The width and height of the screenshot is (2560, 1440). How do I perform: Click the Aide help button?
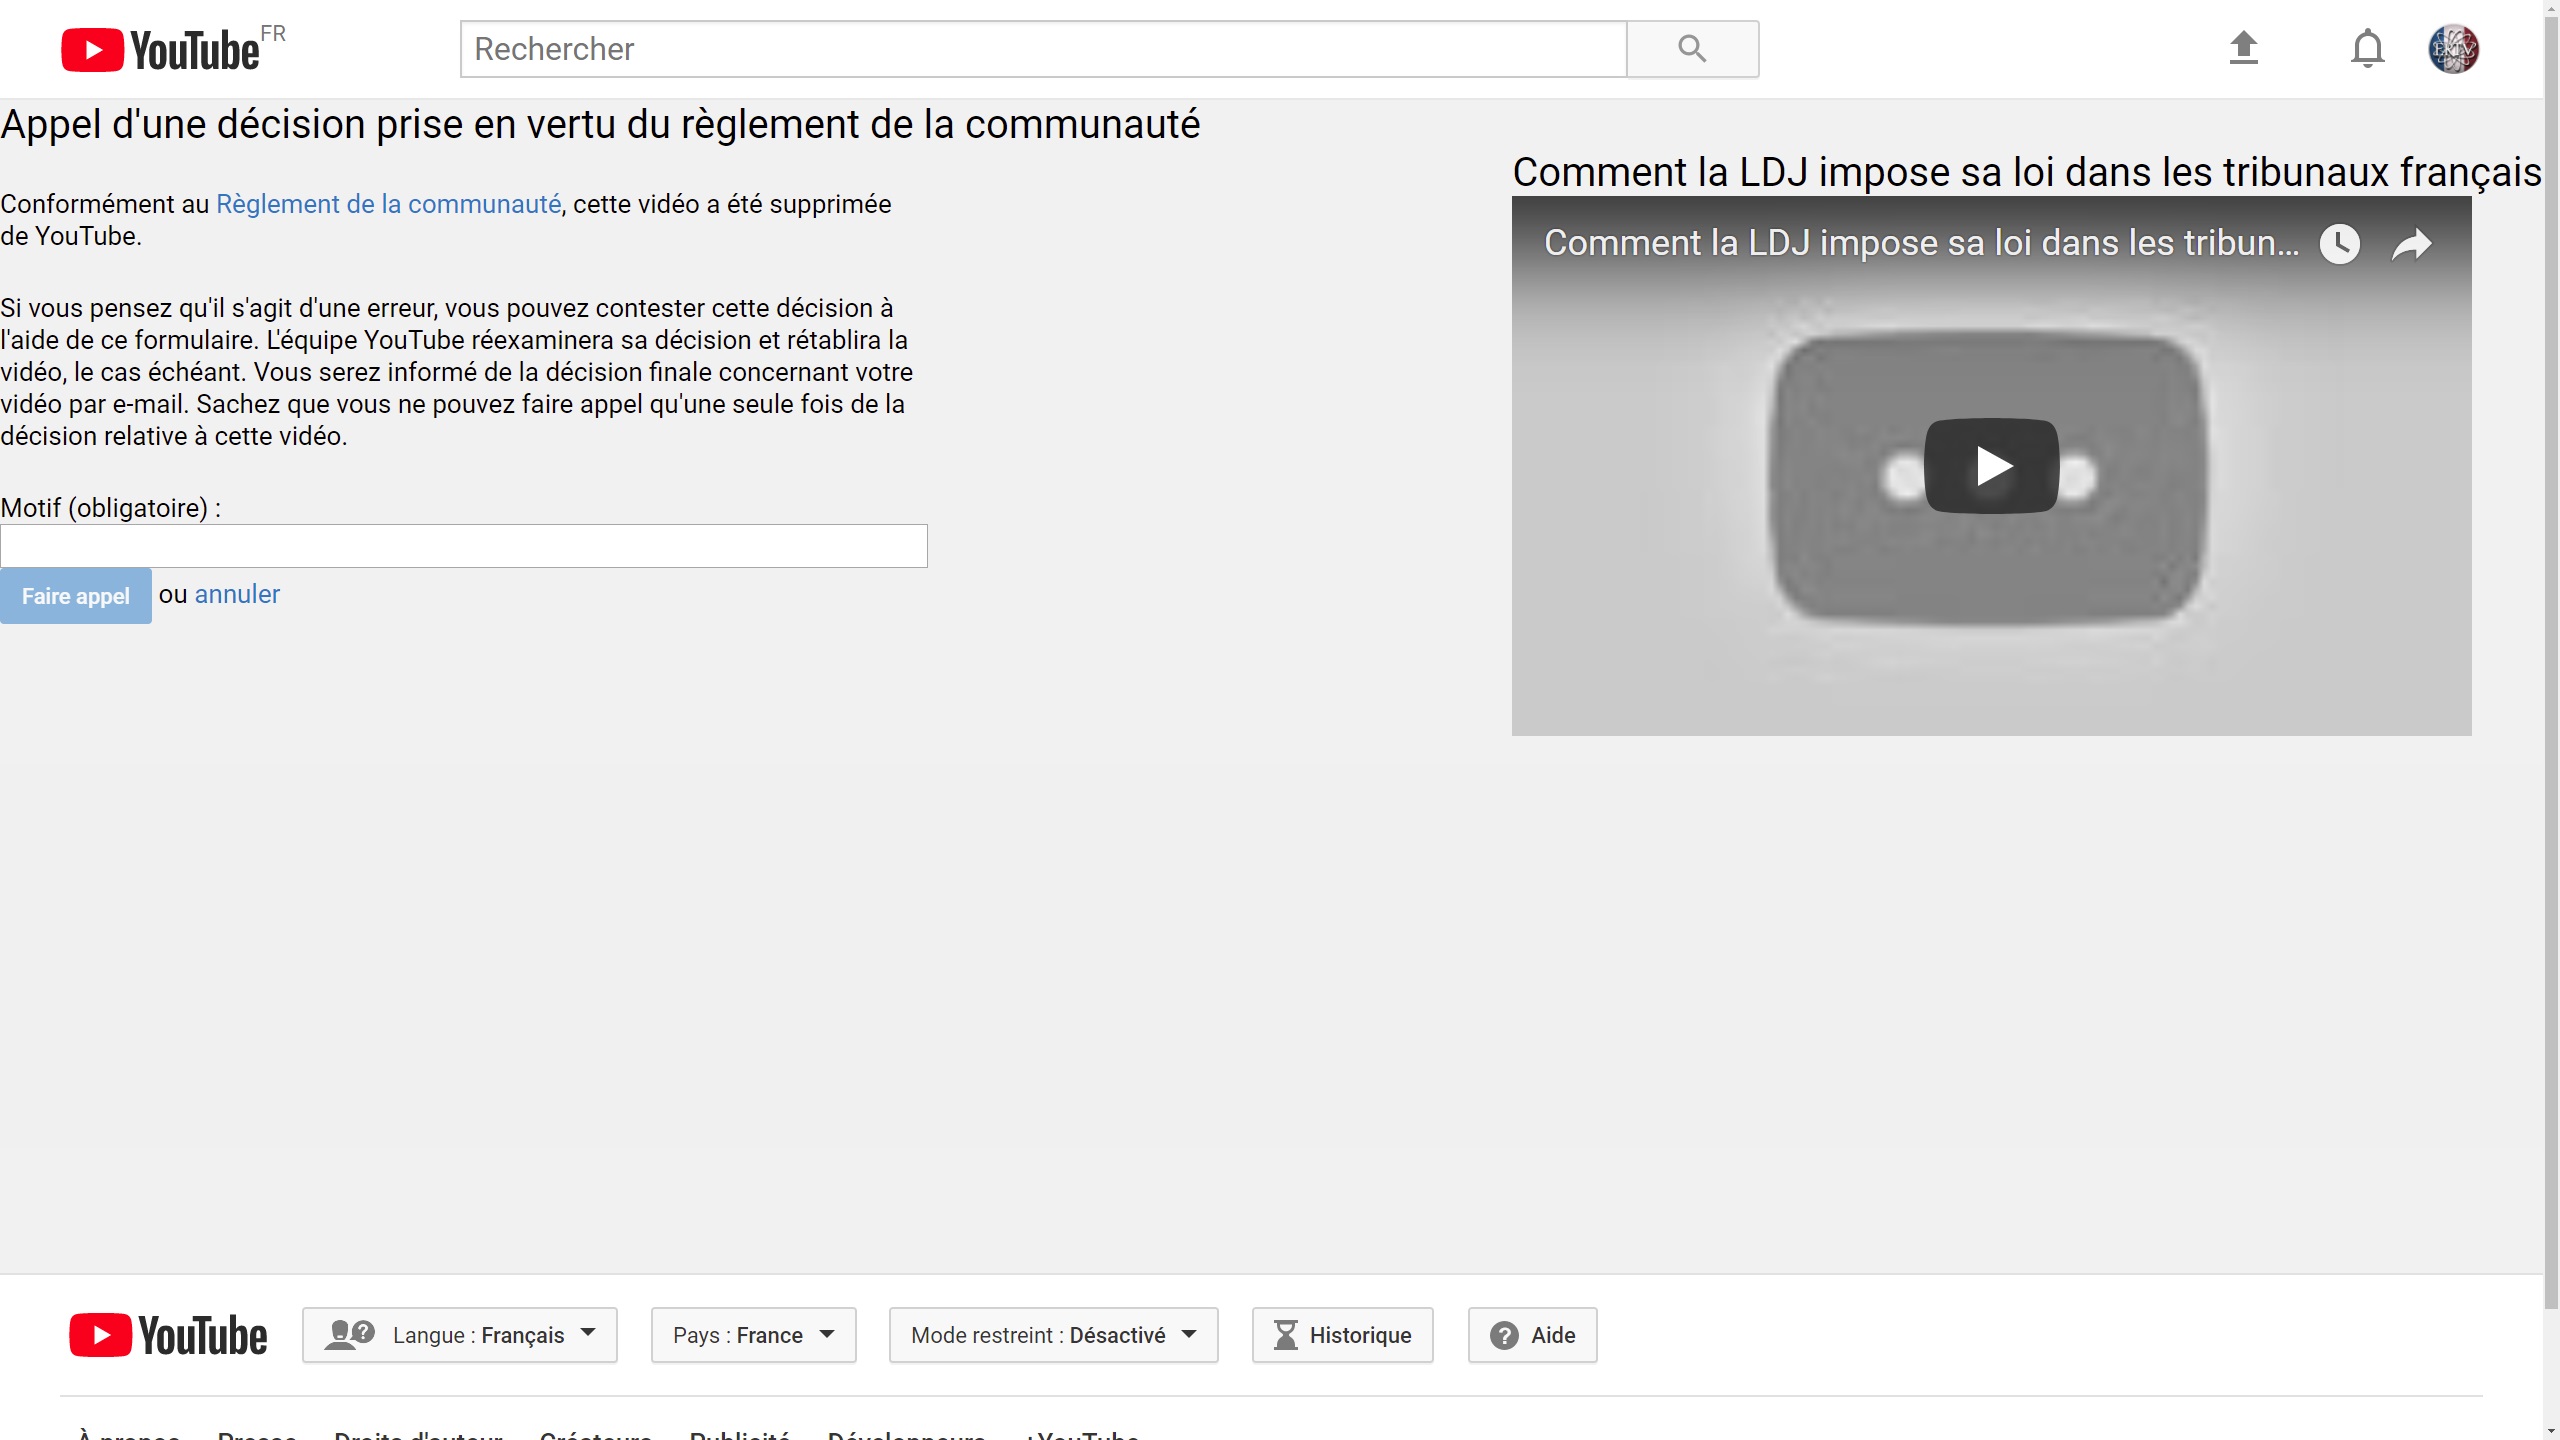tap(1532, 1335)
